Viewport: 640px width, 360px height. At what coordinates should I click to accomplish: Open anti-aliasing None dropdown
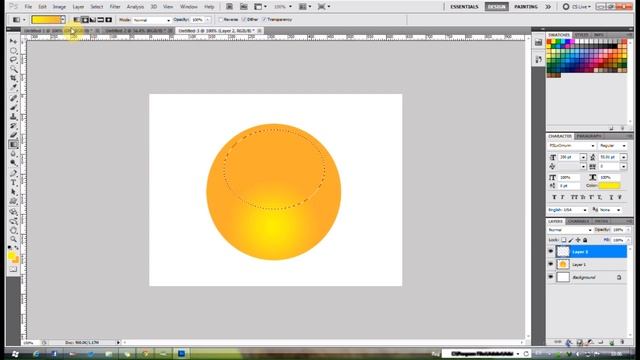pos(610,210)
